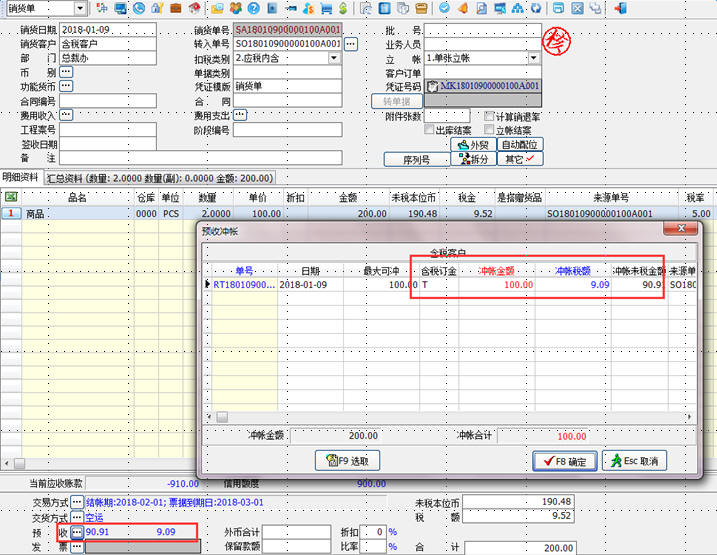Click the brown archive box toolbar icon
The image size is (717, 555).
(x=421, y=8)
